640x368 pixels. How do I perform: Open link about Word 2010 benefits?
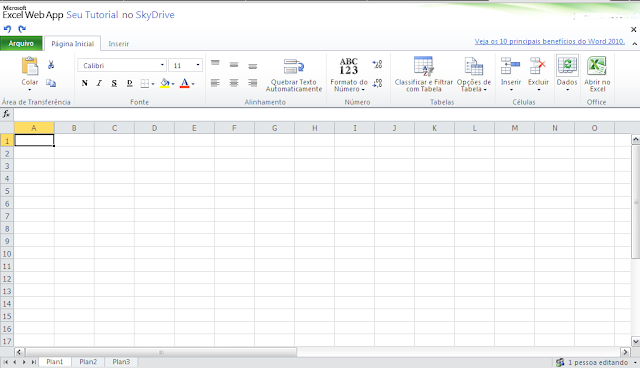(x=550, y=41)
